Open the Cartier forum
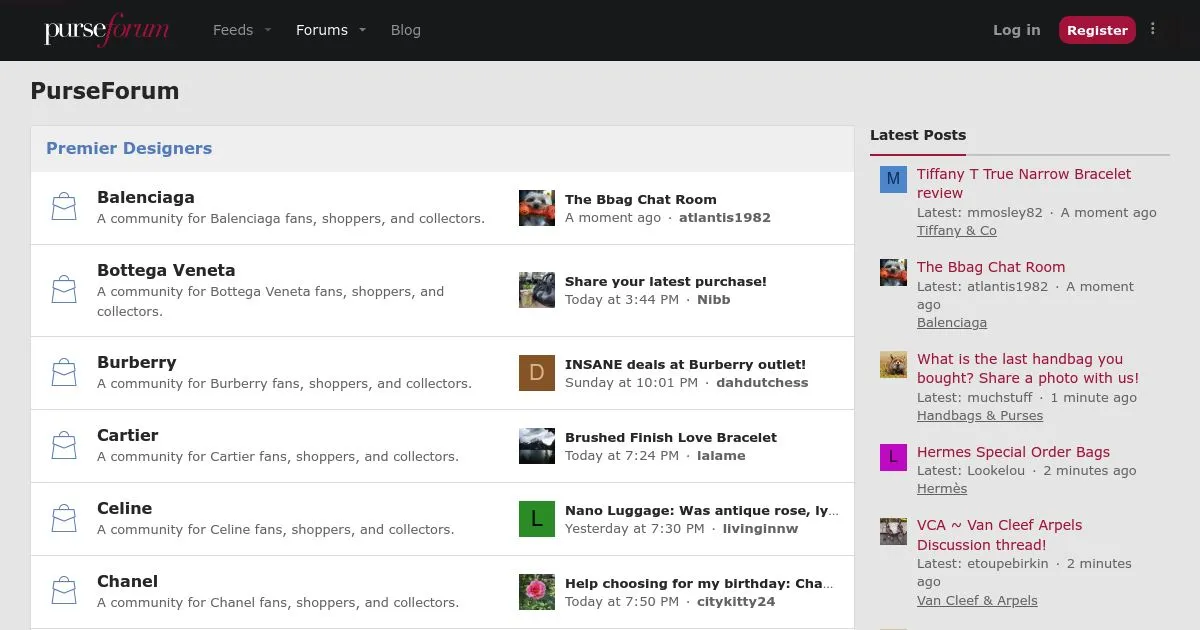 (x=128, y=435)
